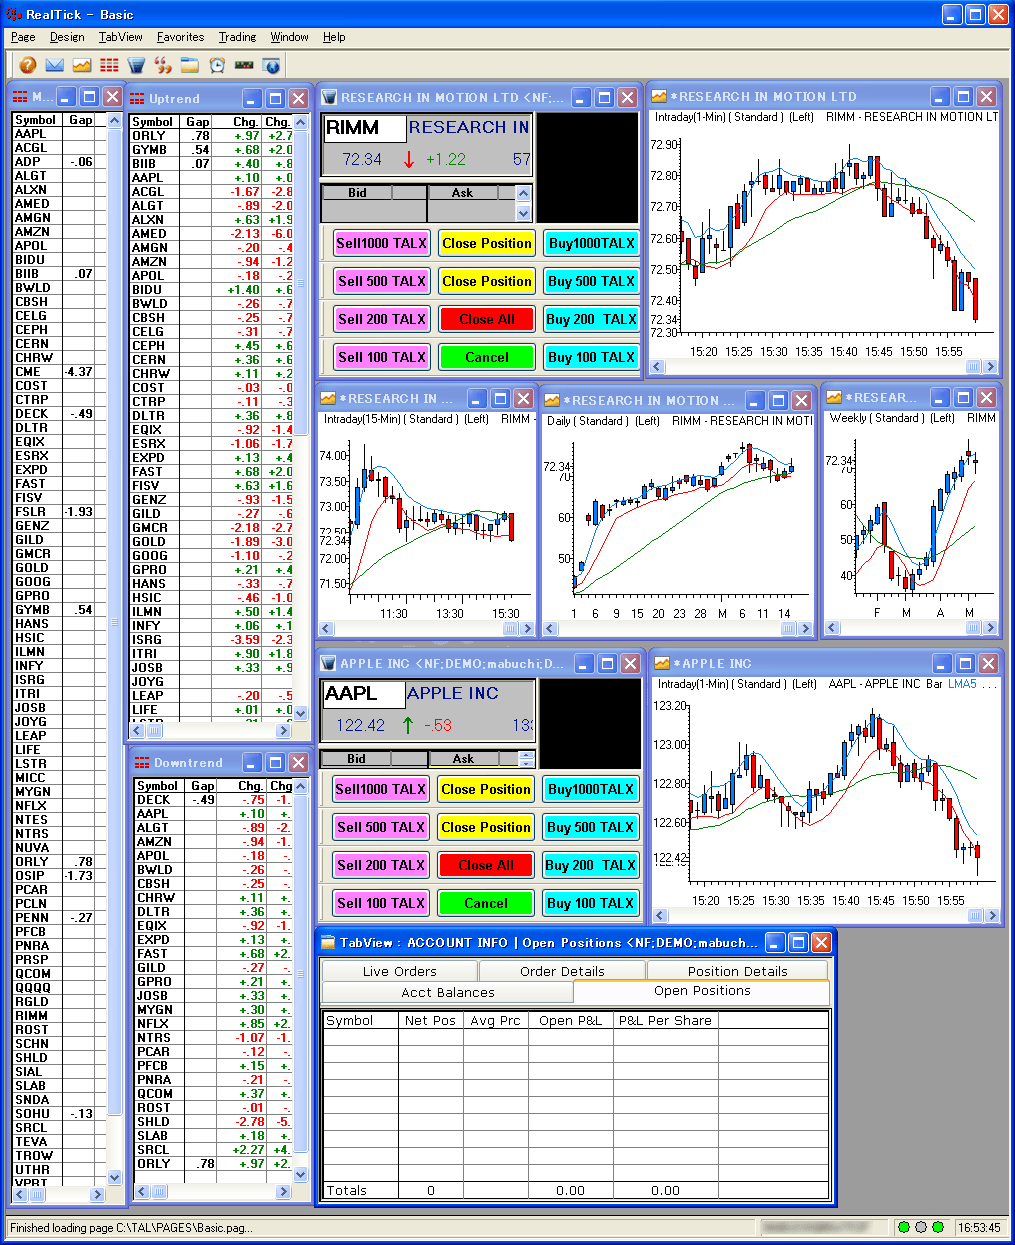Click the folder icon in the toolbar

click(190, 65)
